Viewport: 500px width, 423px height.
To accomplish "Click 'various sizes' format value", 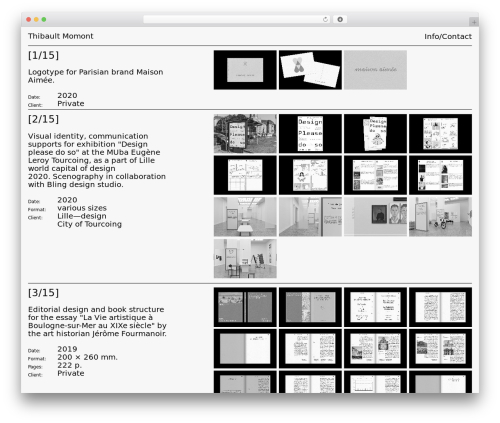I will pyautogui.click(x=82, y=208).
